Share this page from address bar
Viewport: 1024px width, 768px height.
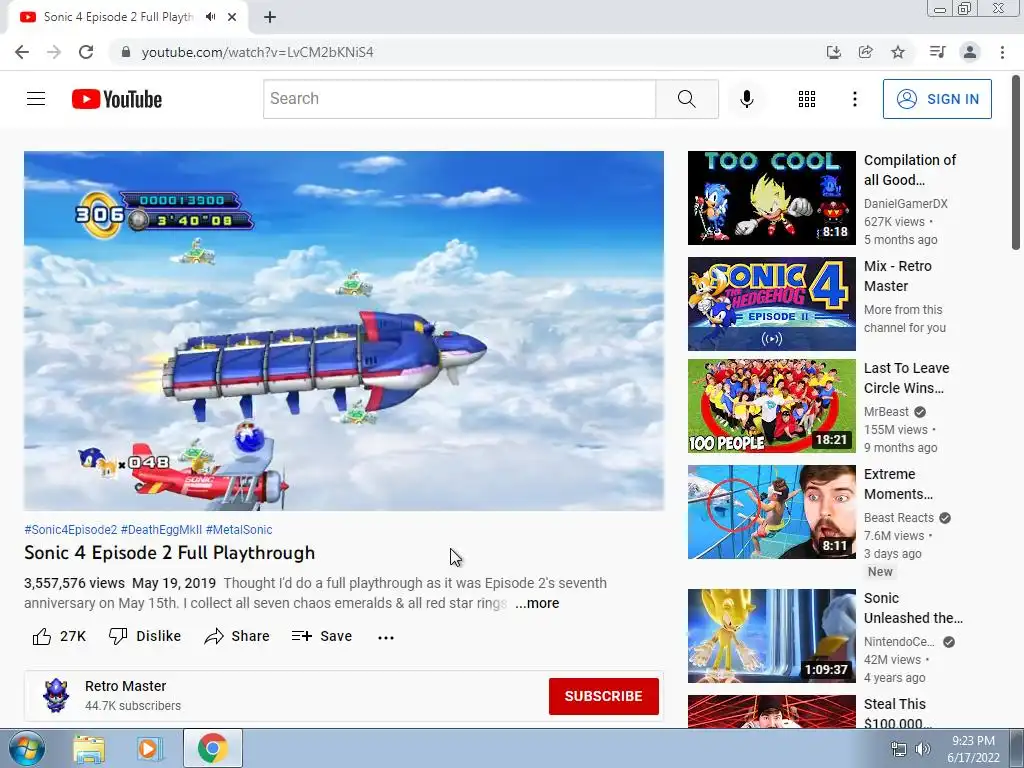[865, 52]
